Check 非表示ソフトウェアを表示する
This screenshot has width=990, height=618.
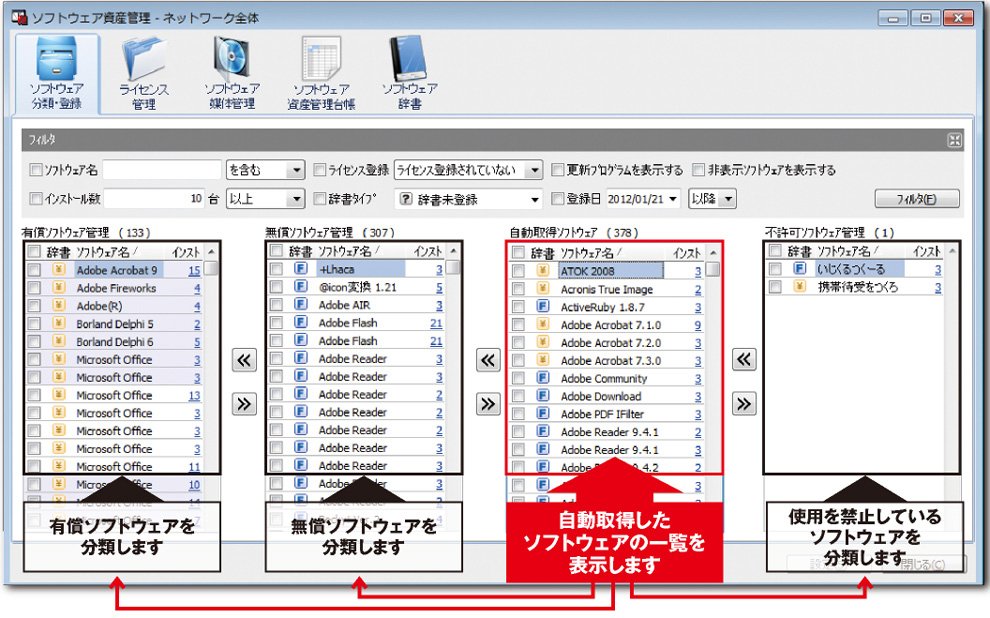click(698, 170)
